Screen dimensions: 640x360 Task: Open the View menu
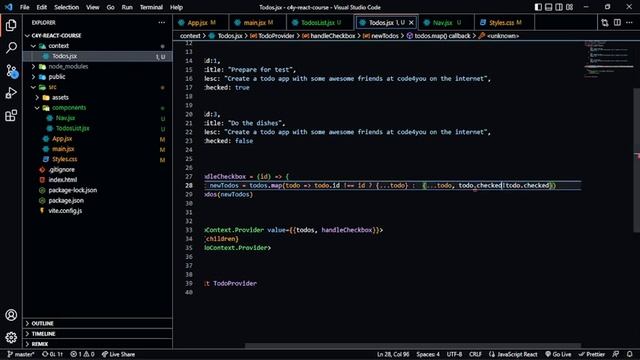click(93, 7)
